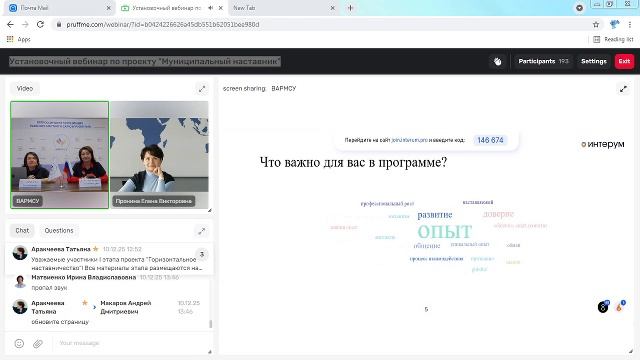The image size is (640, 360).
Task: Open the Participants list
Action: [543, 61]
